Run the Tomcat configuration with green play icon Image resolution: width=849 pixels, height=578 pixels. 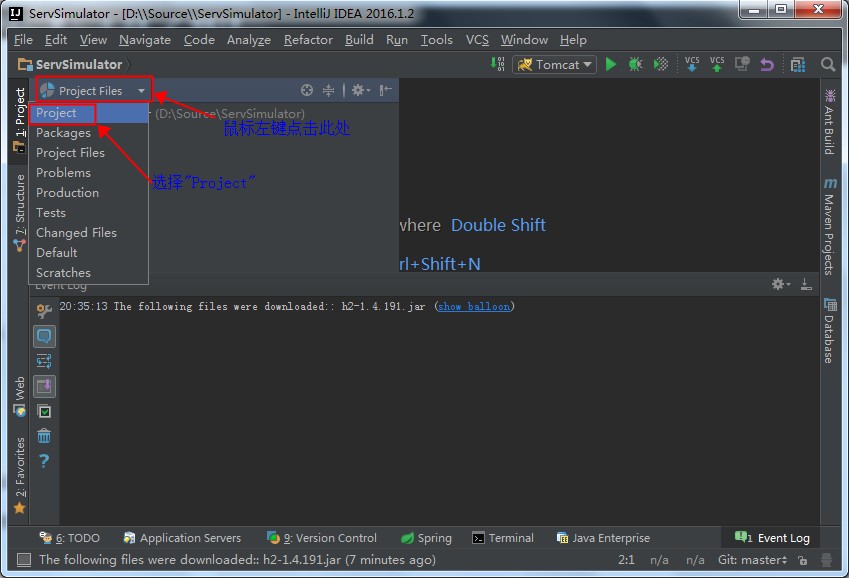tap(611, 64)
